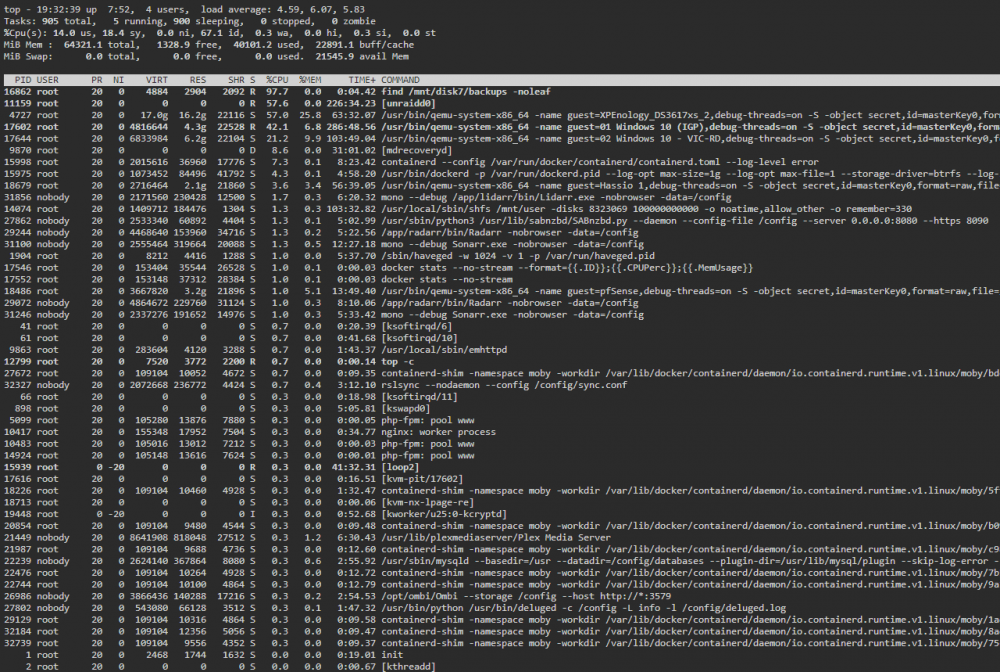Click the /opt/ombi/Ombi command
The width and height of the screenshot is (1000, 672).
(x=526, y=597)
